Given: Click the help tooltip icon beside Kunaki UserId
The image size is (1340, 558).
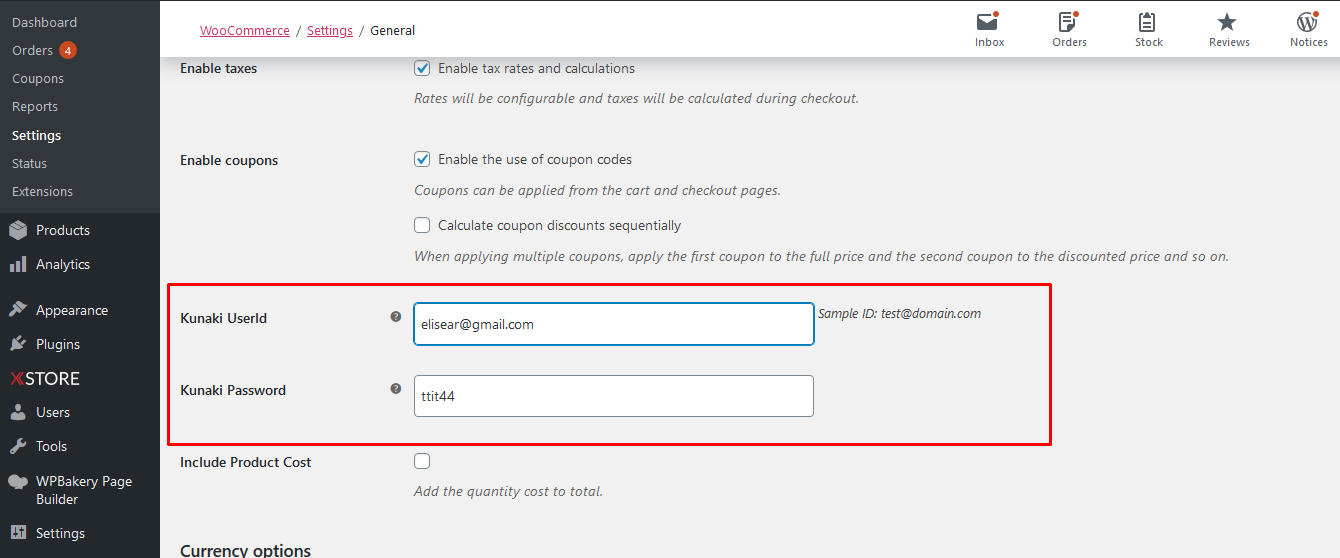Looking at the screenshot, I should [x=396, y=317].
